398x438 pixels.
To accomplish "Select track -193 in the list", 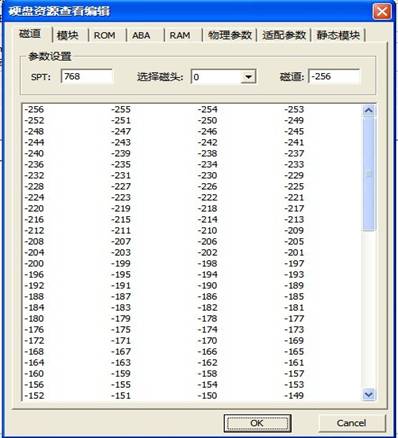I will [x=294, y=274].
